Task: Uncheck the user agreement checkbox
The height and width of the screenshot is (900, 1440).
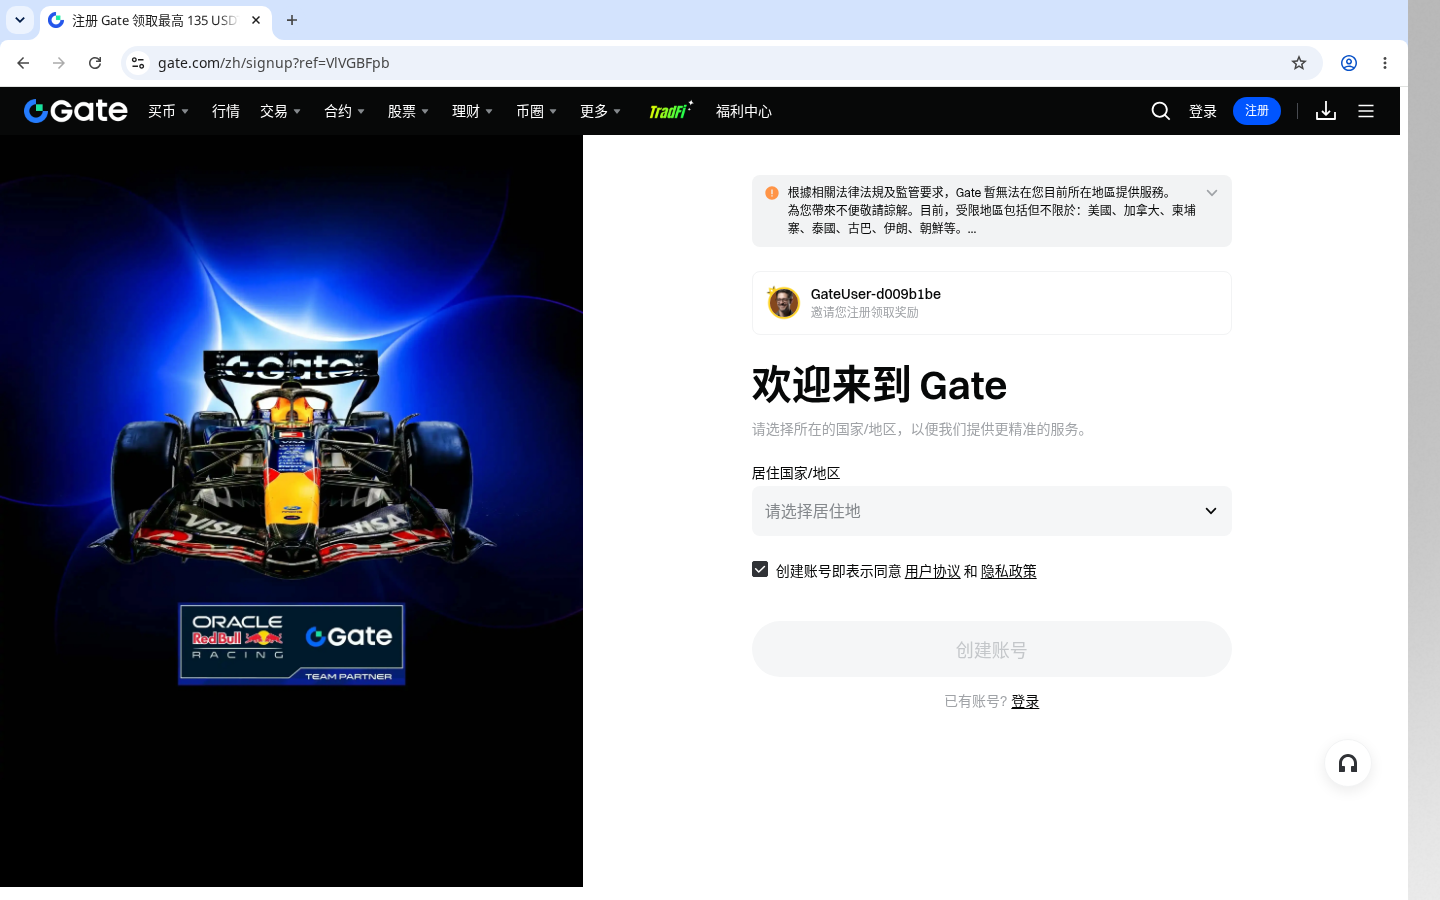Action: click(x=760, y=569)
